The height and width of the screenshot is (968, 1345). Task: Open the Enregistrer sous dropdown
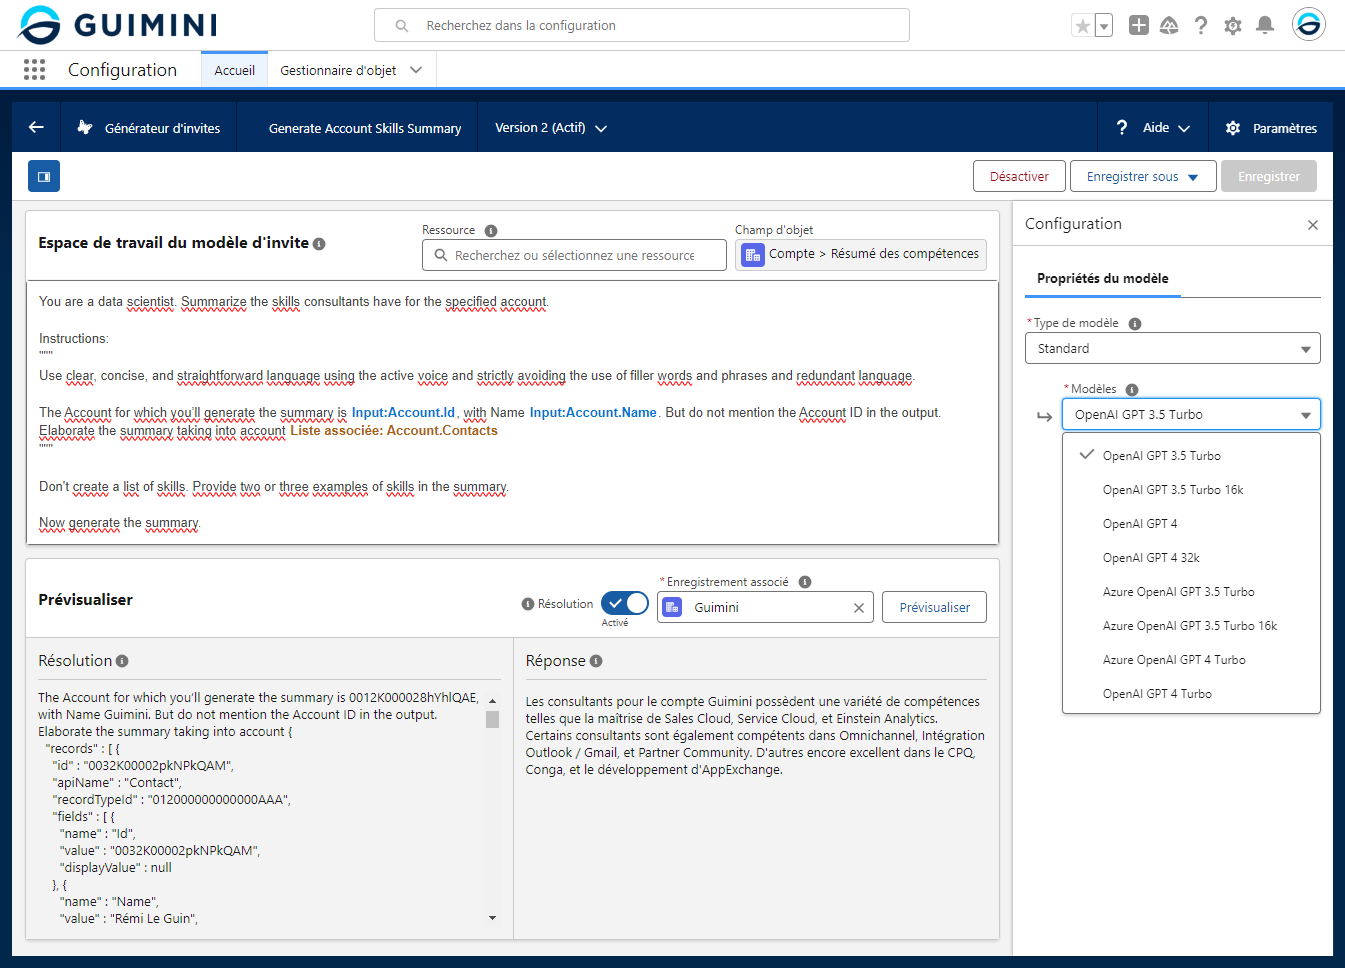tap(1143, 176)
